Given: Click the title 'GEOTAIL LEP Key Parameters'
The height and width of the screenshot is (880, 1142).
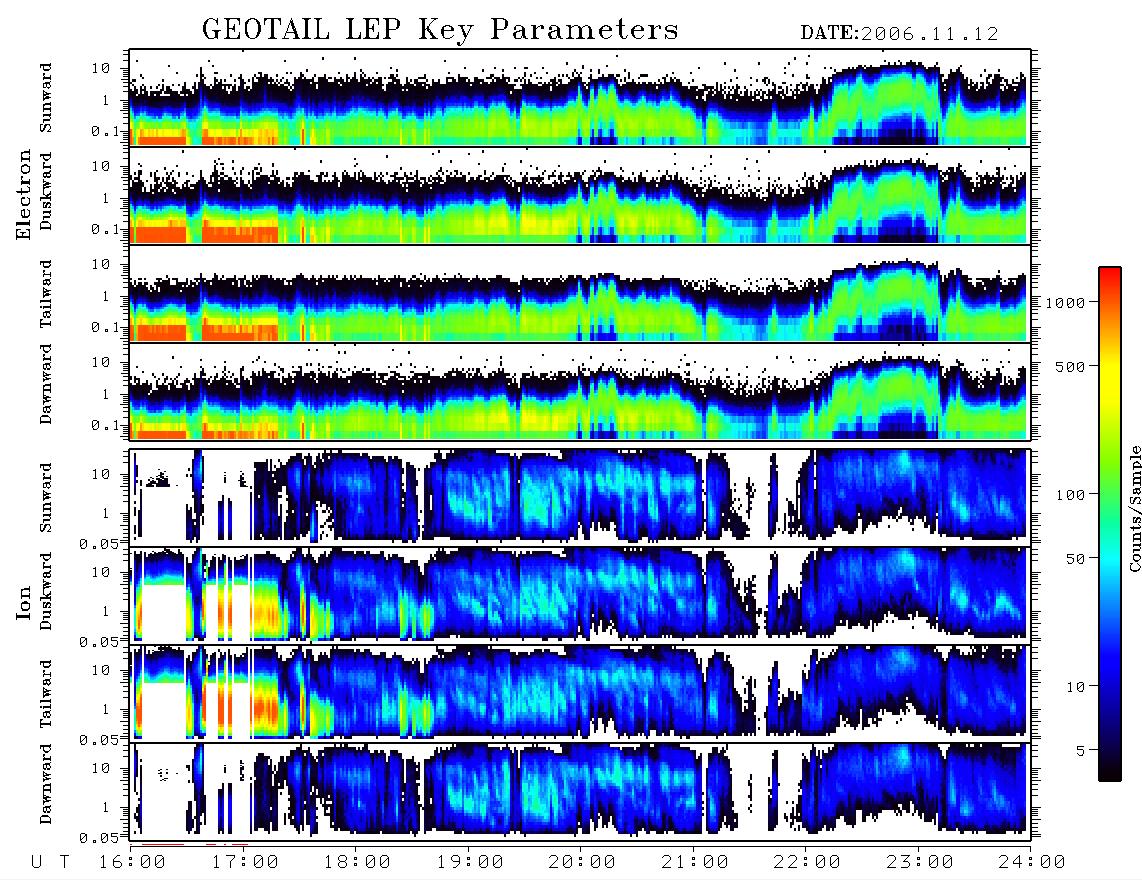Looking at the screenshot, I should (440, 30).
